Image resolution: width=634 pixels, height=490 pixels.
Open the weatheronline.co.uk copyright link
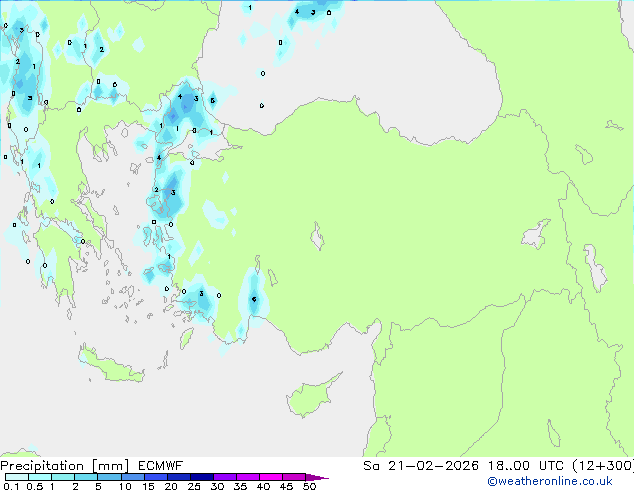pyautogui.click(x=549, y=481)
